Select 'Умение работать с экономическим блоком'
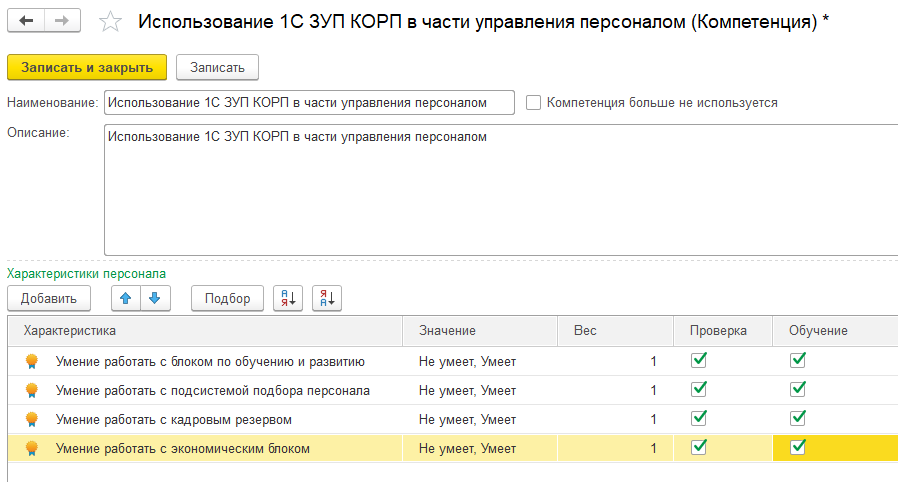Image resolution: width=898 pixels, height=482 pixels. [x=183, y=449]
